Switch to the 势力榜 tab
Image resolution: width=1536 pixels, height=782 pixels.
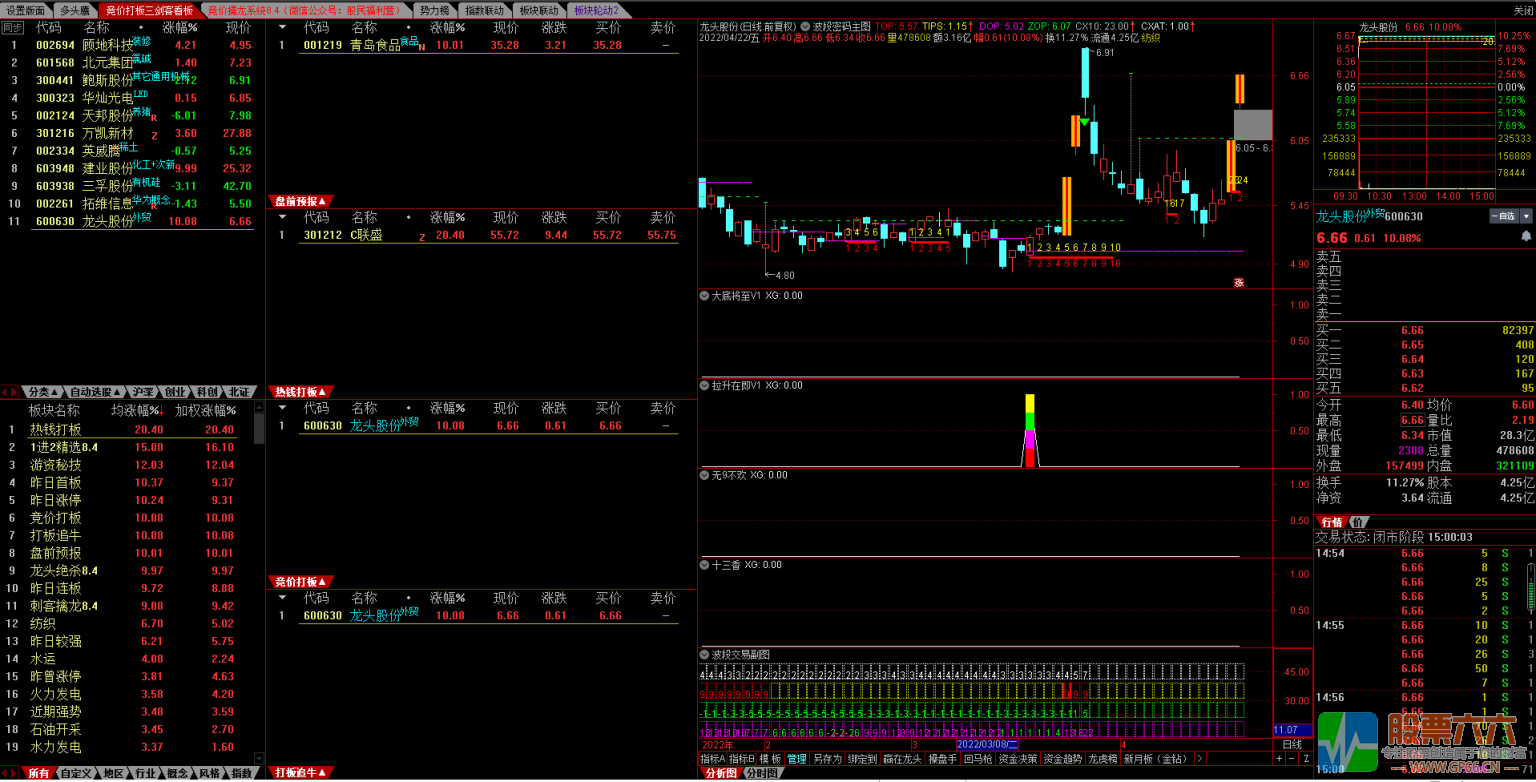[x=433, y=10]
